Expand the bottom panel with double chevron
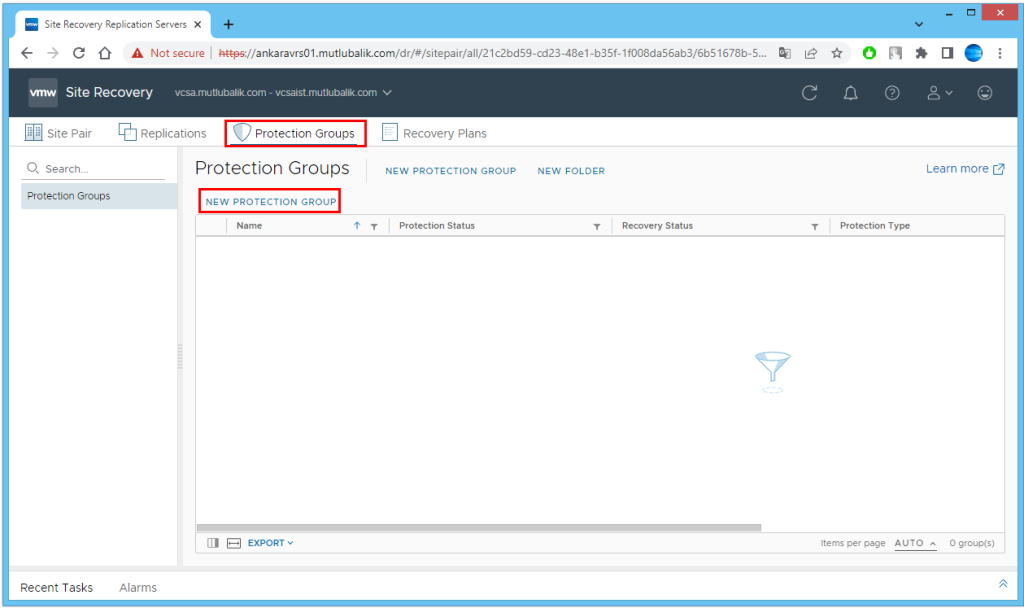Screen dimensions: 1024x608 pos(1003,584)
